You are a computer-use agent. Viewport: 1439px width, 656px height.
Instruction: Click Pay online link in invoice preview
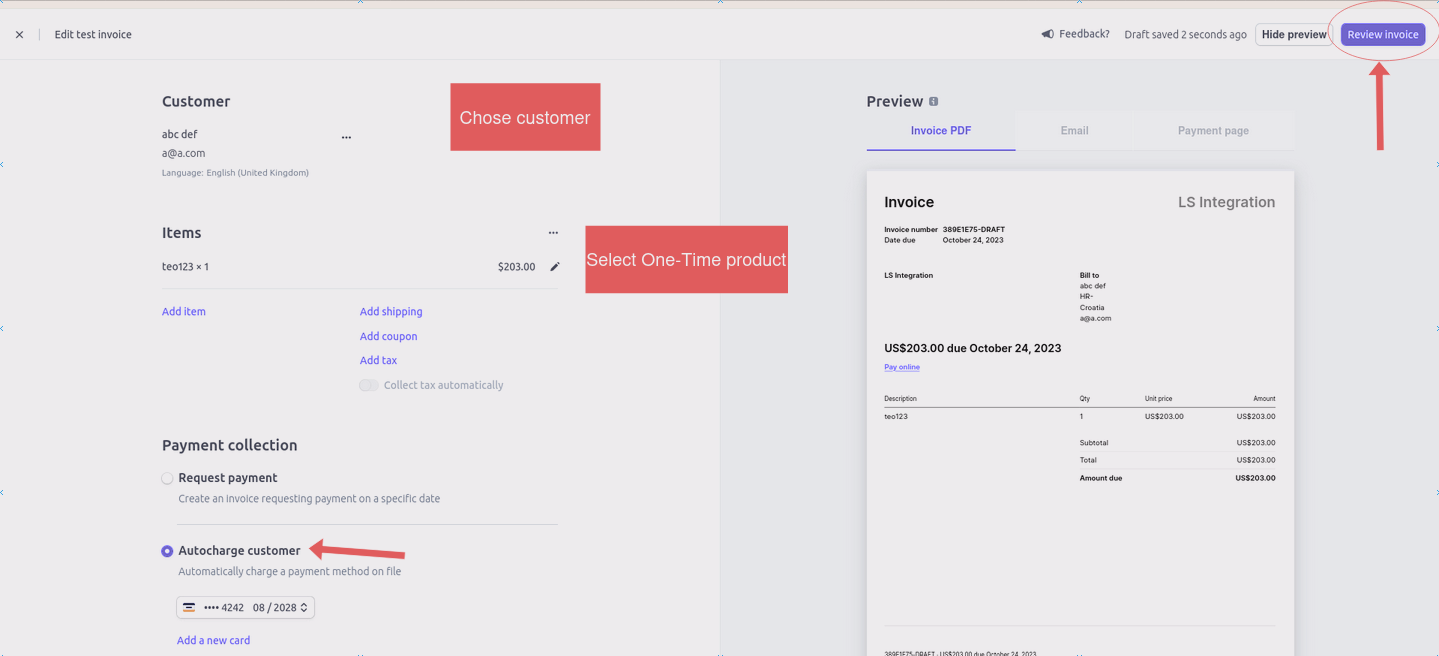[901, 367]
